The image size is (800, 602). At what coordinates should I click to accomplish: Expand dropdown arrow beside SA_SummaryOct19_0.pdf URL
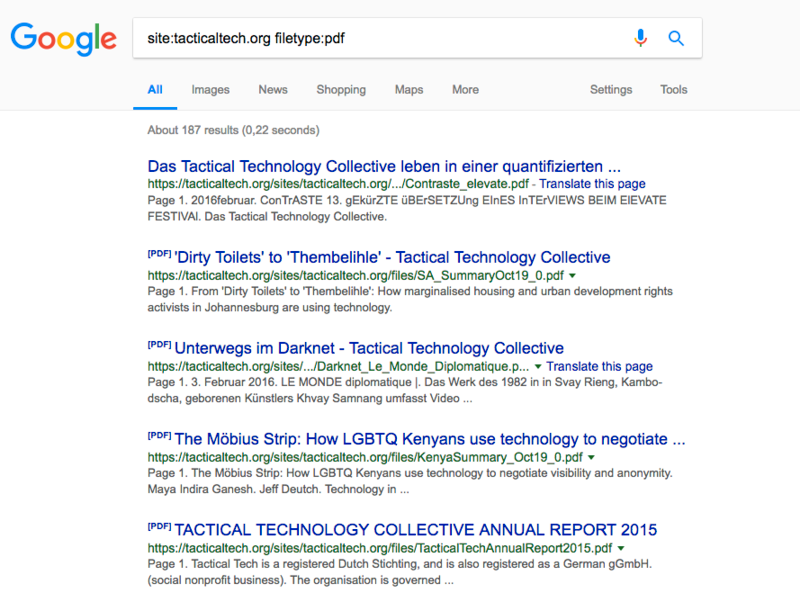(x=572, y=275)
